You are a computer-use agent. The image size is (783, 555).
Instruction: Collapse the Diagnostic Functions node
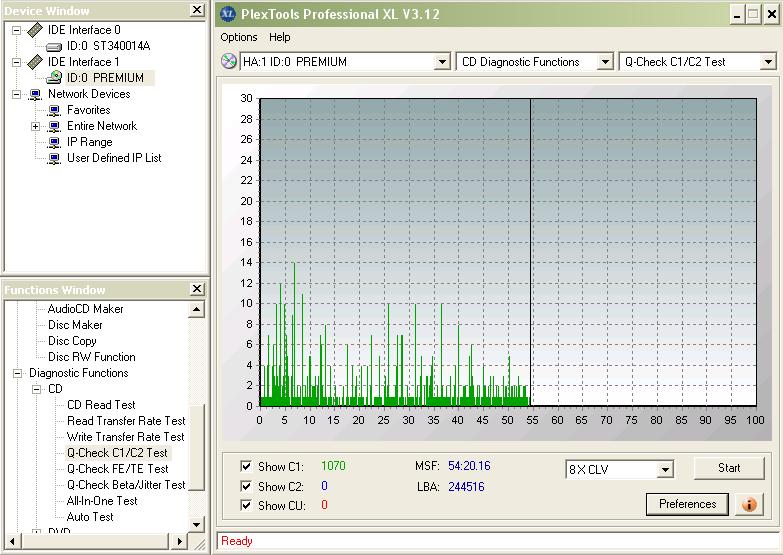click(17, 373)
